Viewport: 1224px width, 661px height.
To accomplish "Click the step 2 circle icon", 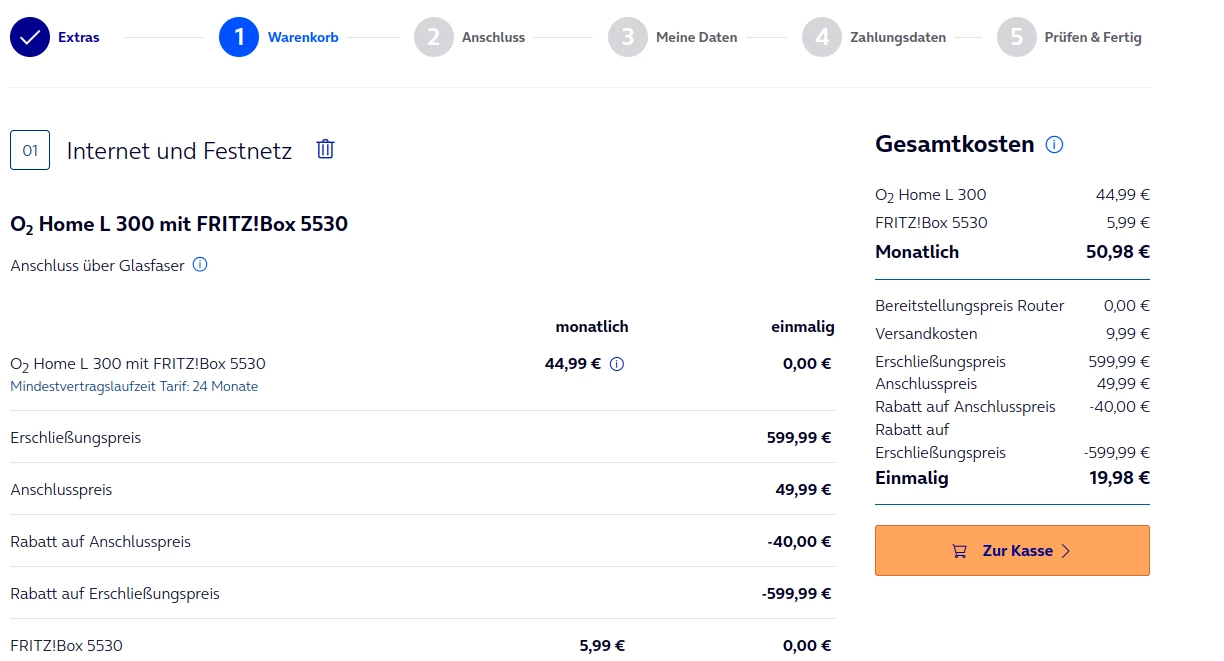I will 433,38.
